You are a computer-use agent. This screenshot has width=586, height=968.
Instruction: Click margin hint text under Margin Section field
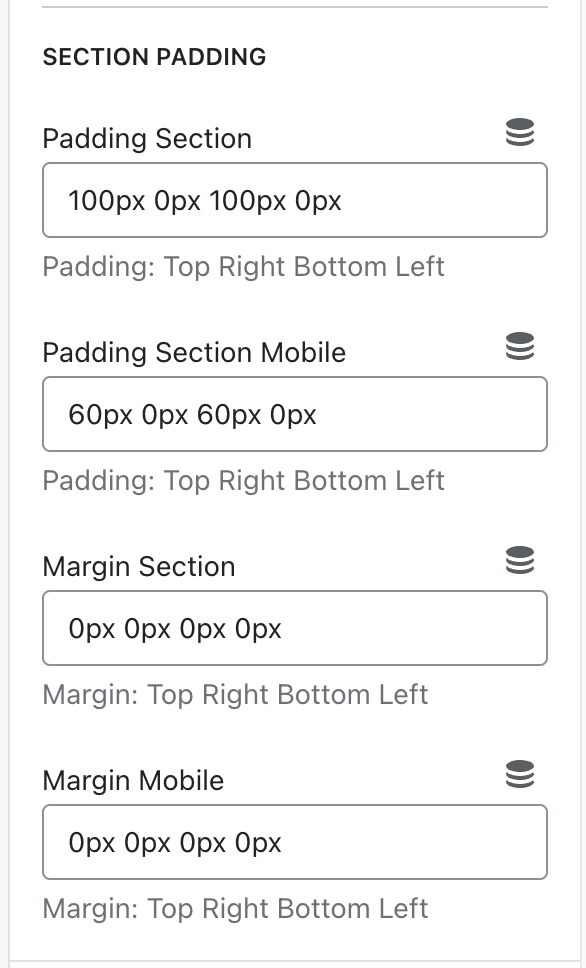point(235,695)
